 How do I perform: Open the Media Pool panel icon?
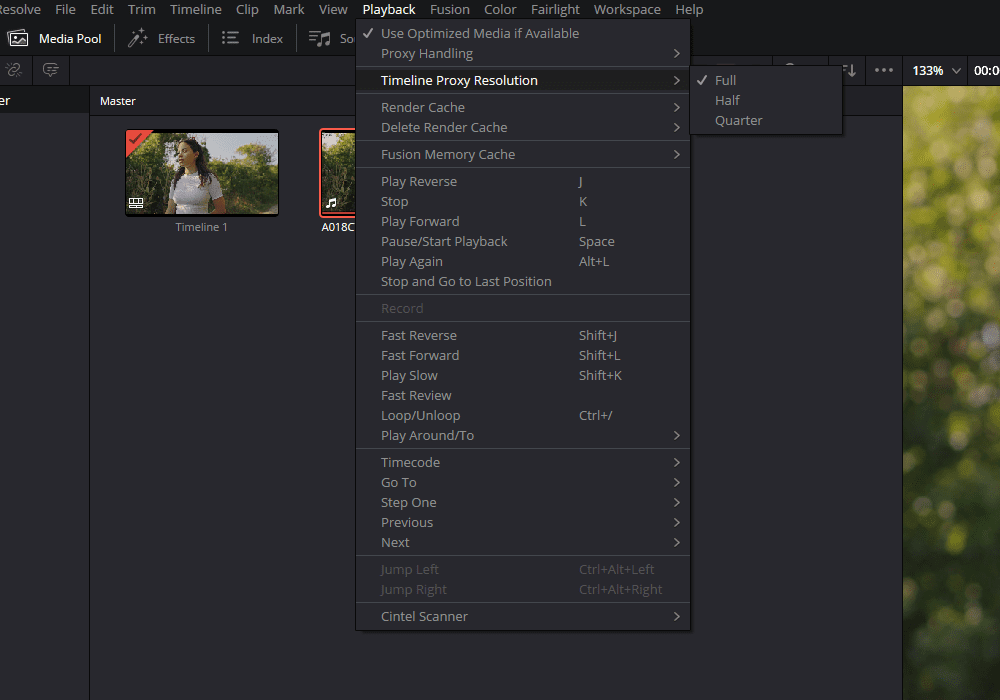point(18,39)
